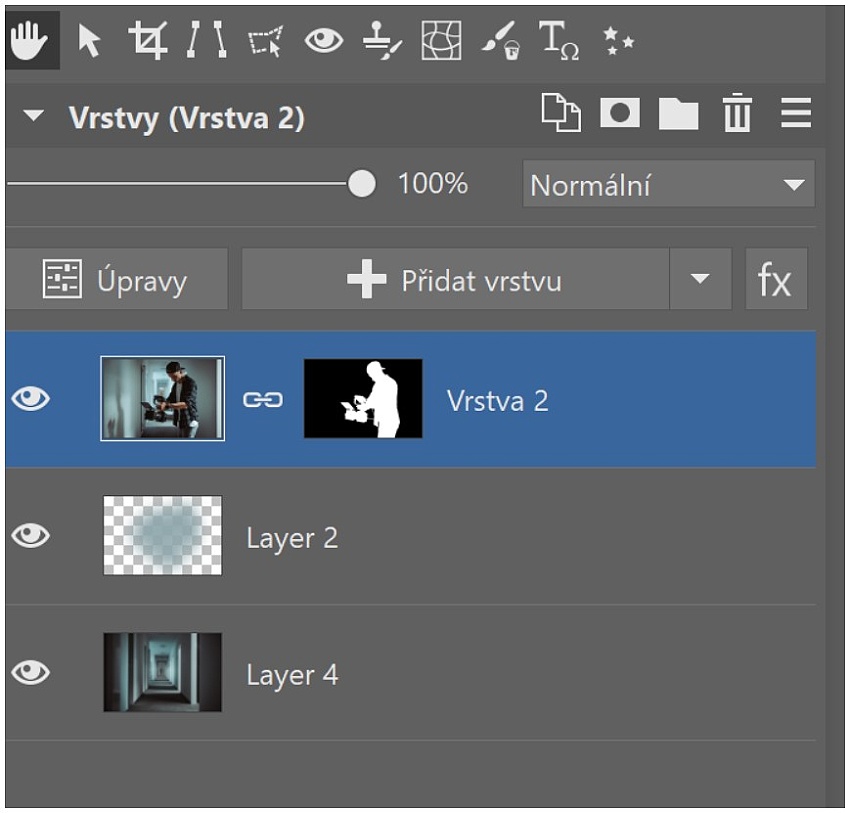Create a layer group folder

678,114
